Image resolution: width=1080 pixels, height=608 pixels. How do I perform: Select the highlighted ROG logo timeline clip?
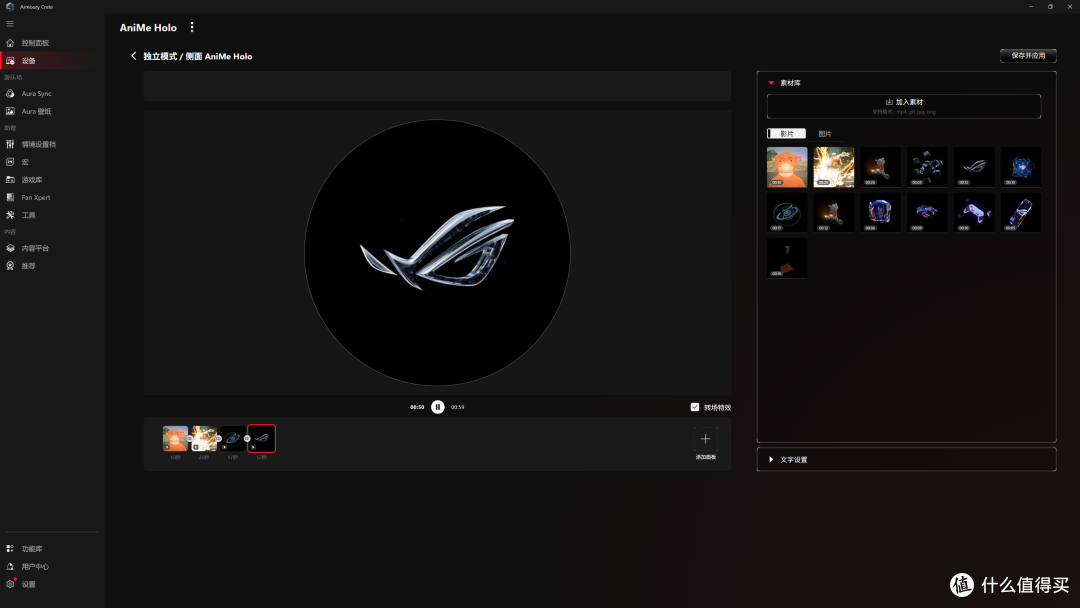pyautogui.click(x=262, y=439)
